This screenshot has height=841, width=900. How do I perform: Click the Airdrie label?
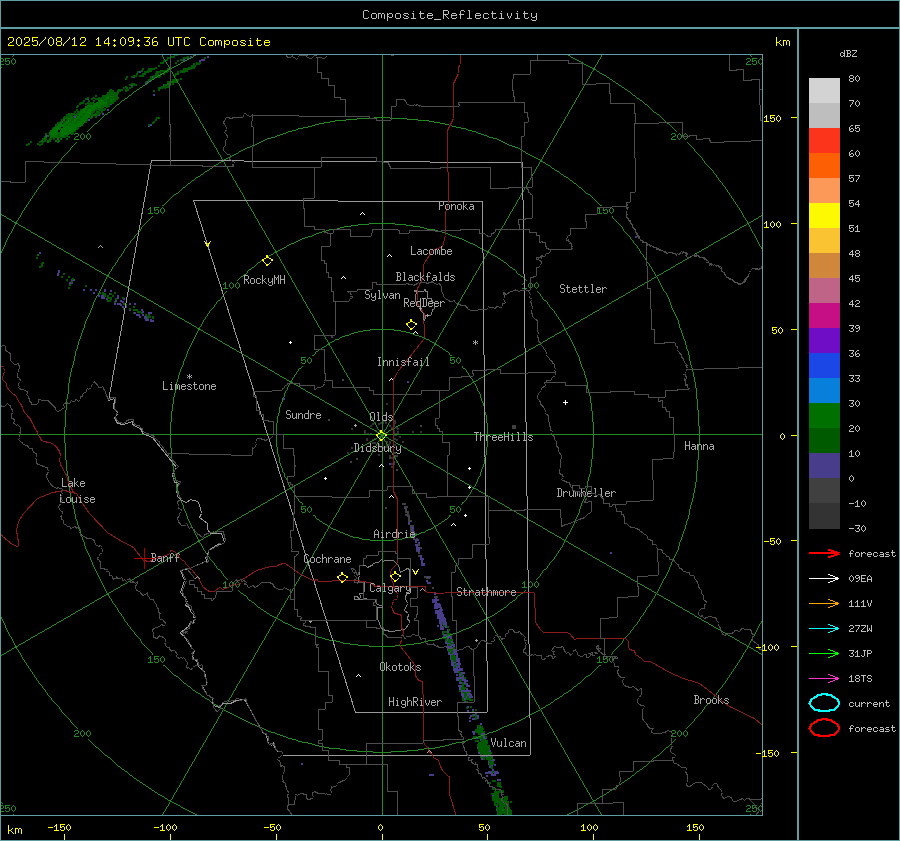tap(394, 534)
